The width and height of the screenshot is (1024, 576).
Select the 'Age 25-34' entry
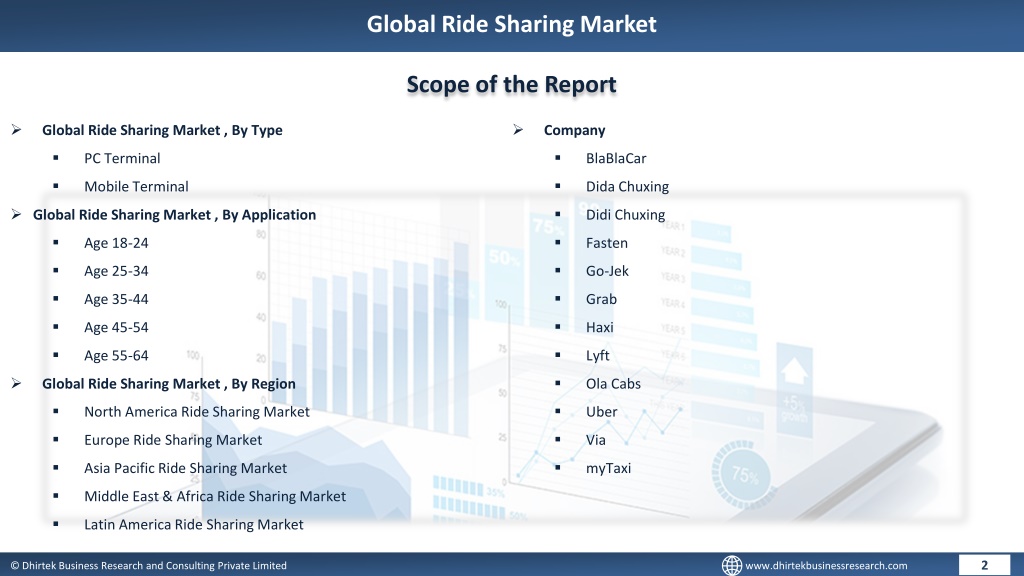(116, 271)
